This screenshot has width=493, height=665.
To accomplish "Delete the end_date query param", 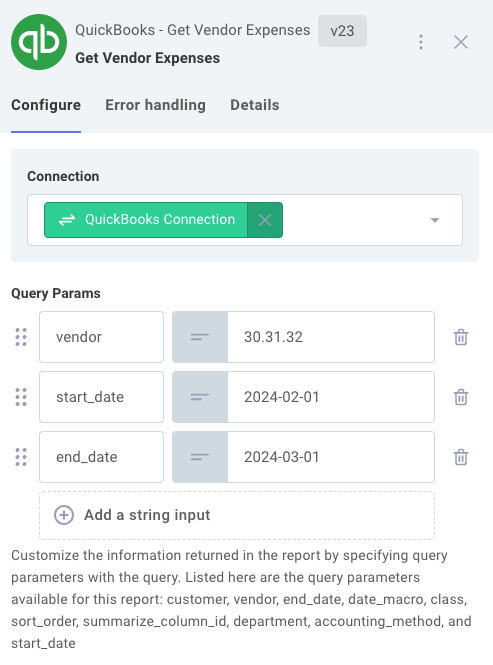I will 461,457.
